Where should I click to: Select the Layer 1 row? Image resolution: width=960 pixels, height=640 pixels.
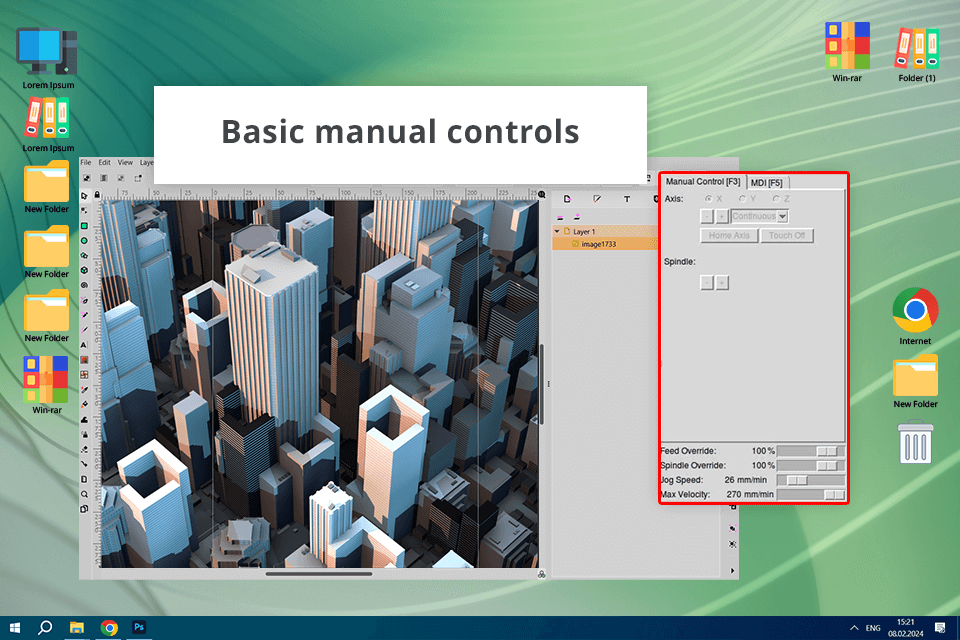[605, 232]
